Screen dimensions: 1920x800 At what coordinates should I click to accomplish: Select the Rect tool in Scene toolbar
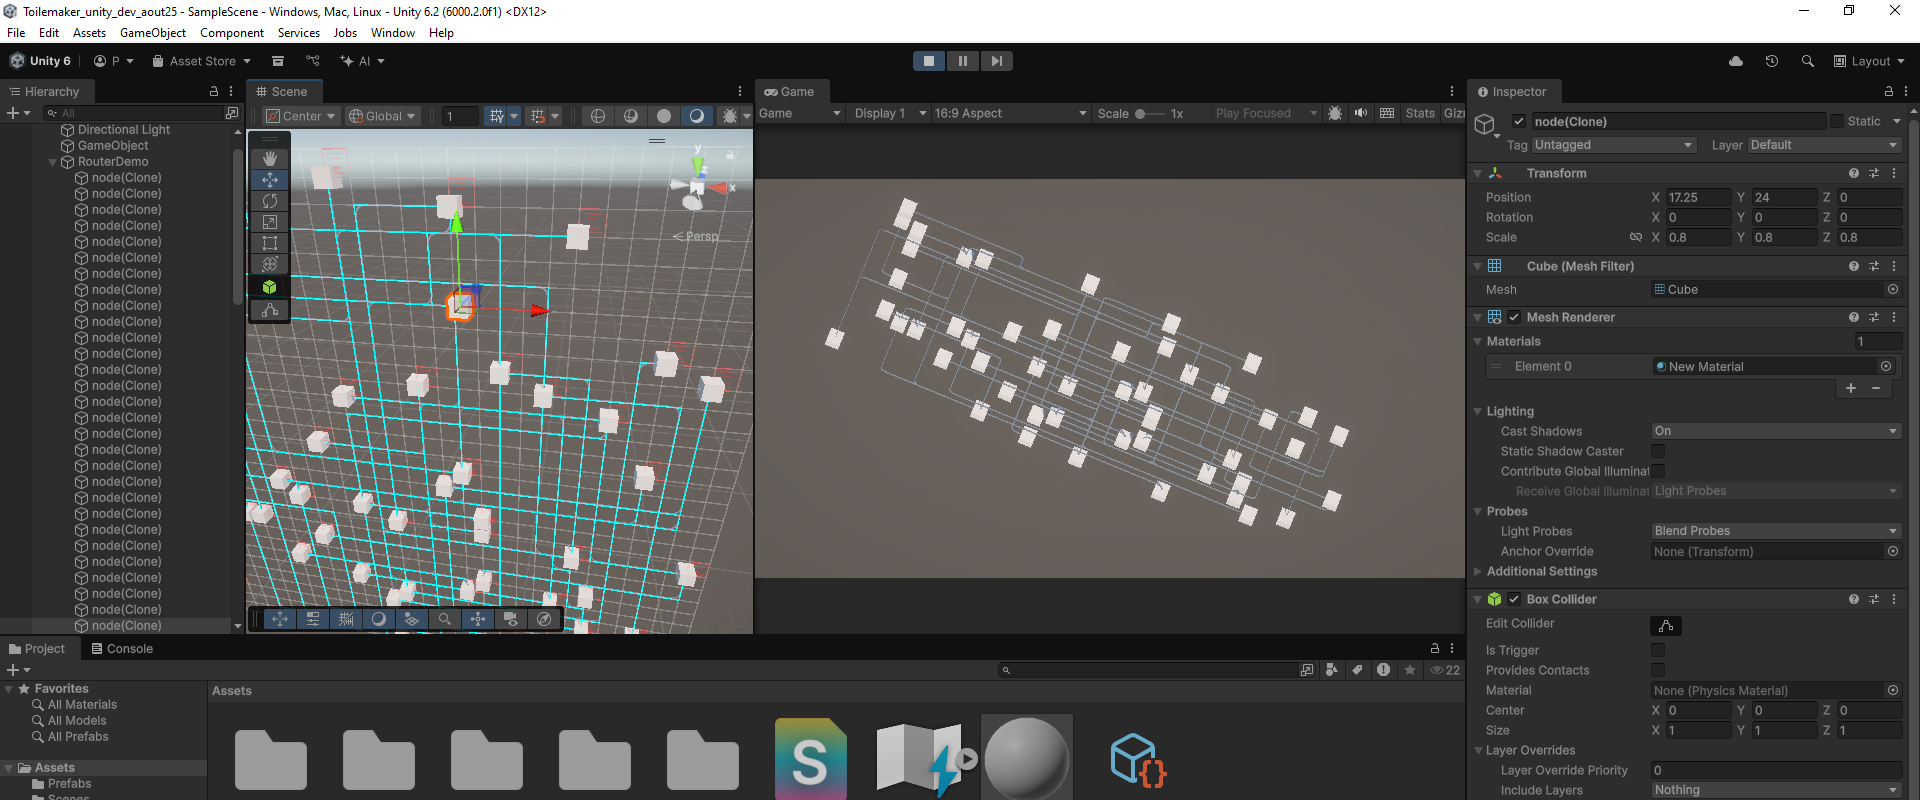(x=270, y=243)
